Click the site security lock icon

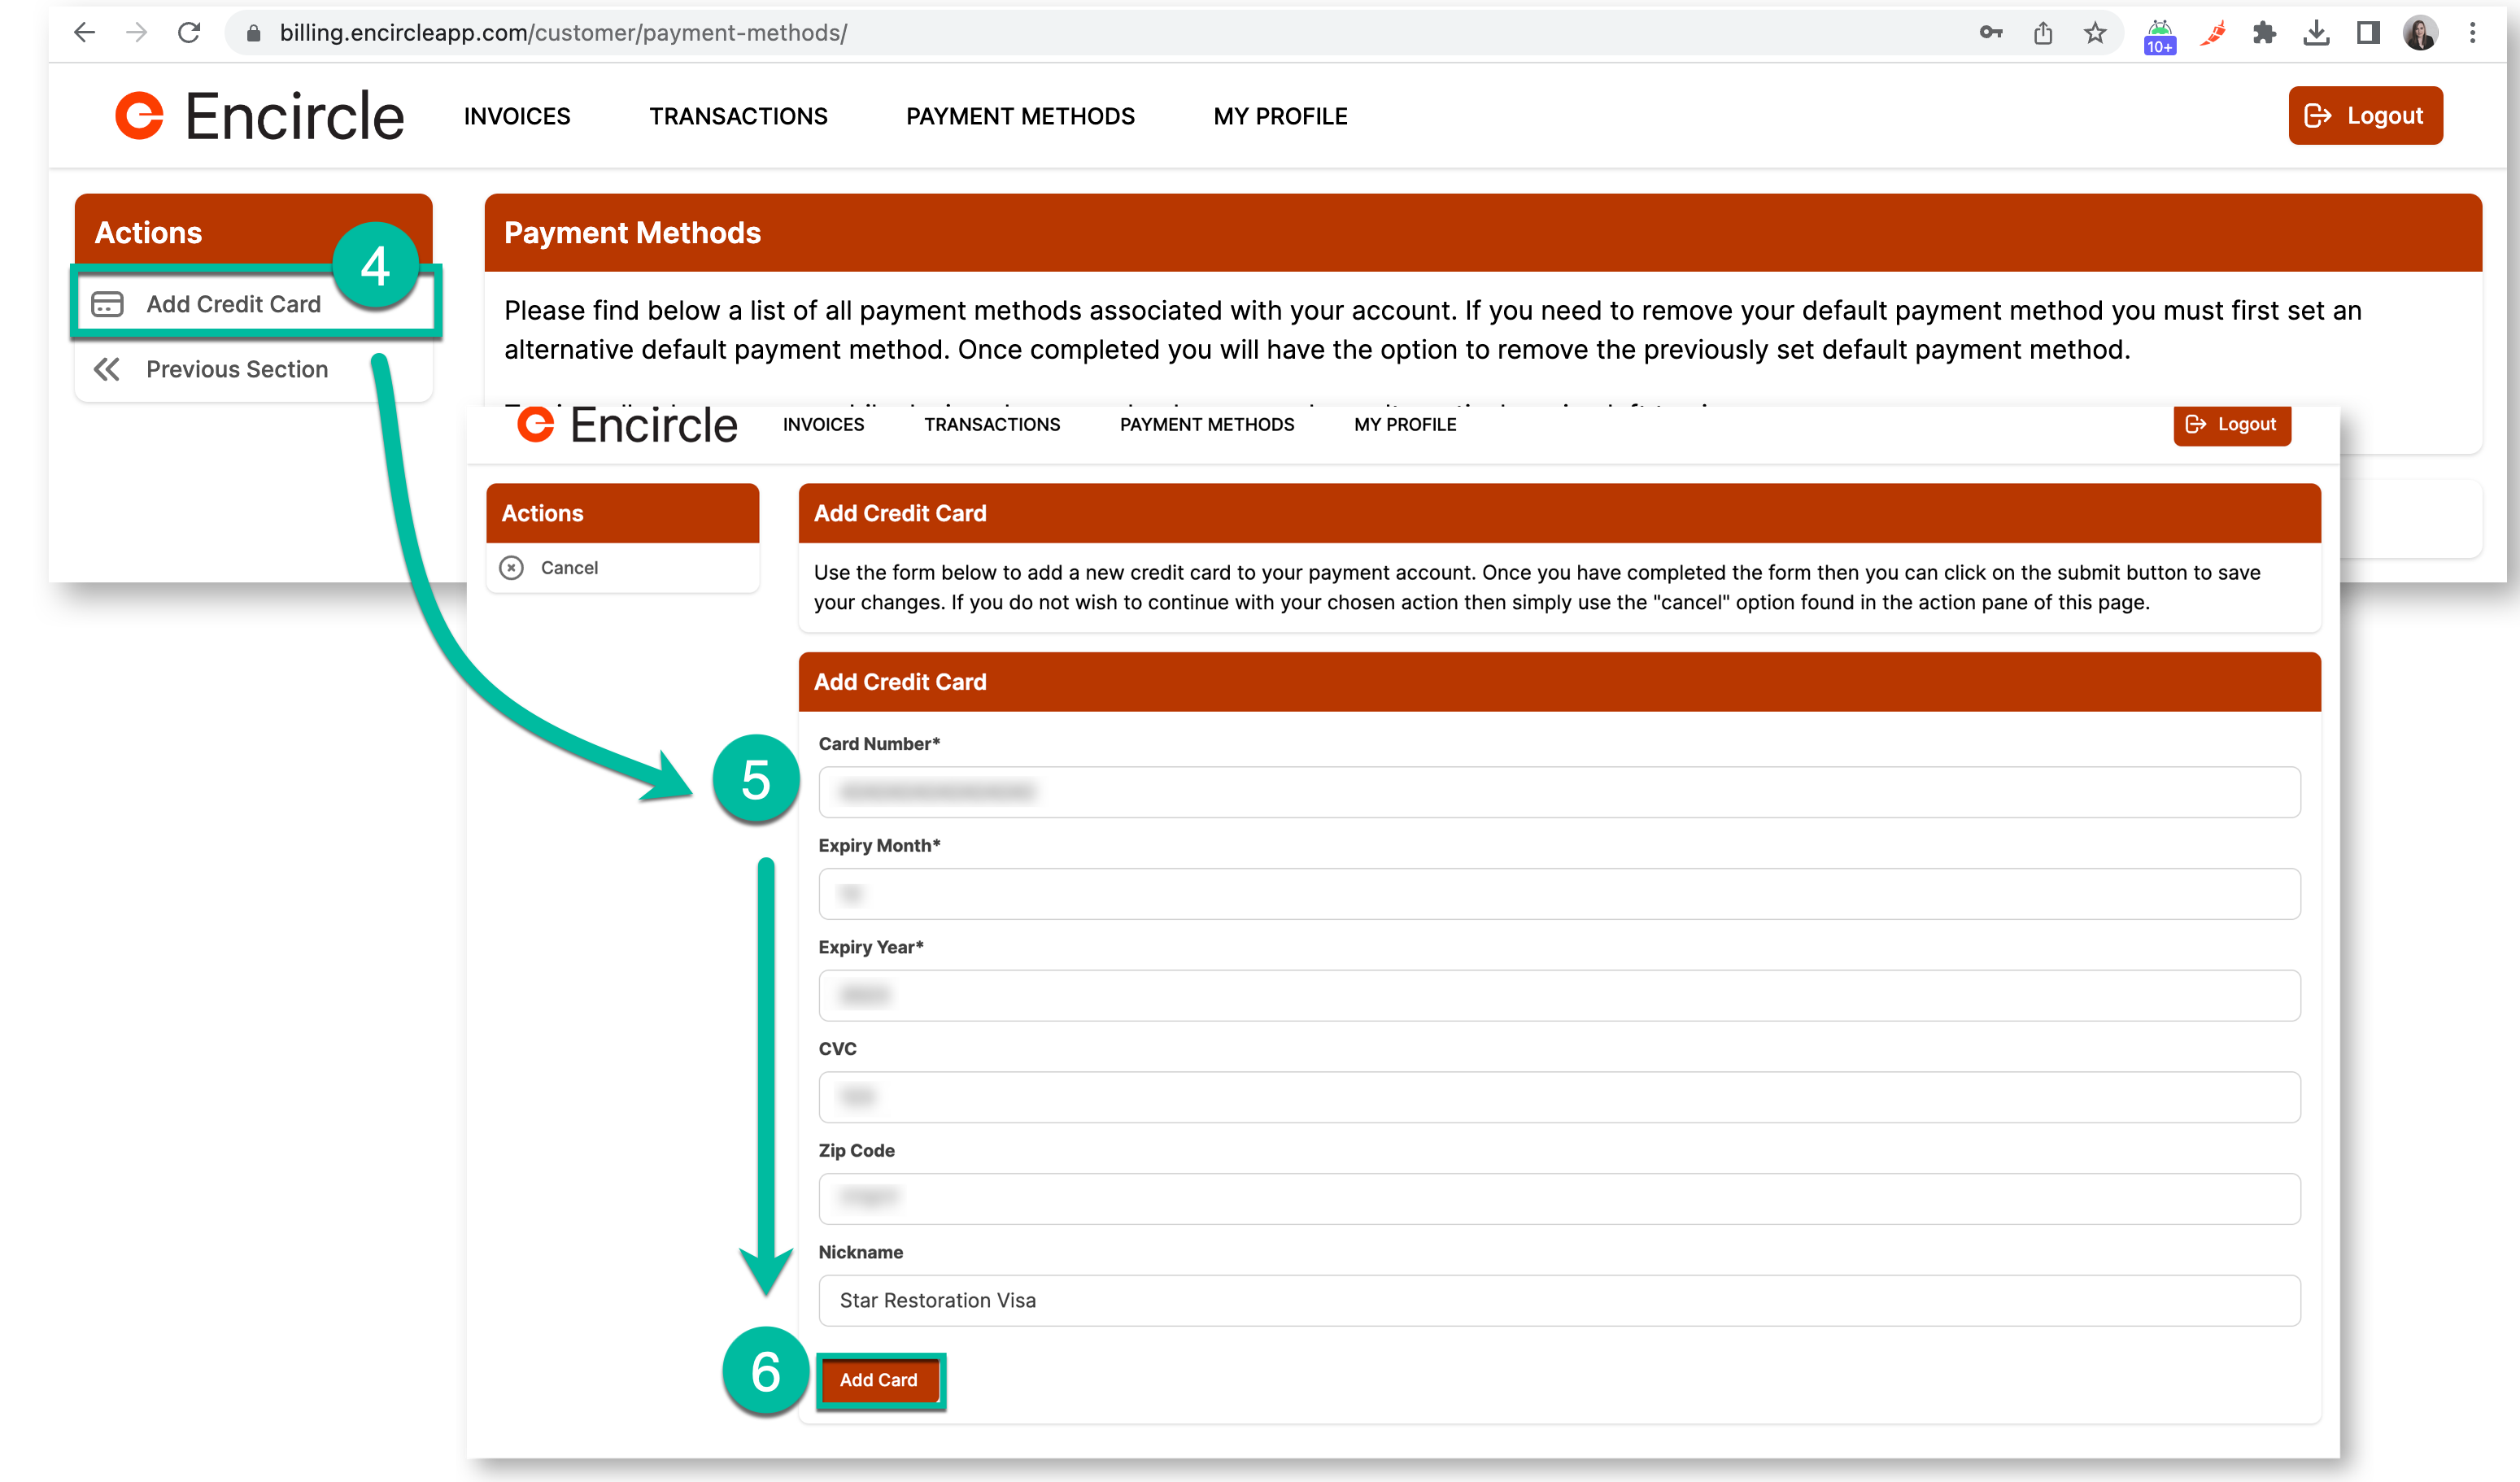pyautogui.click(x=253, y=32)
